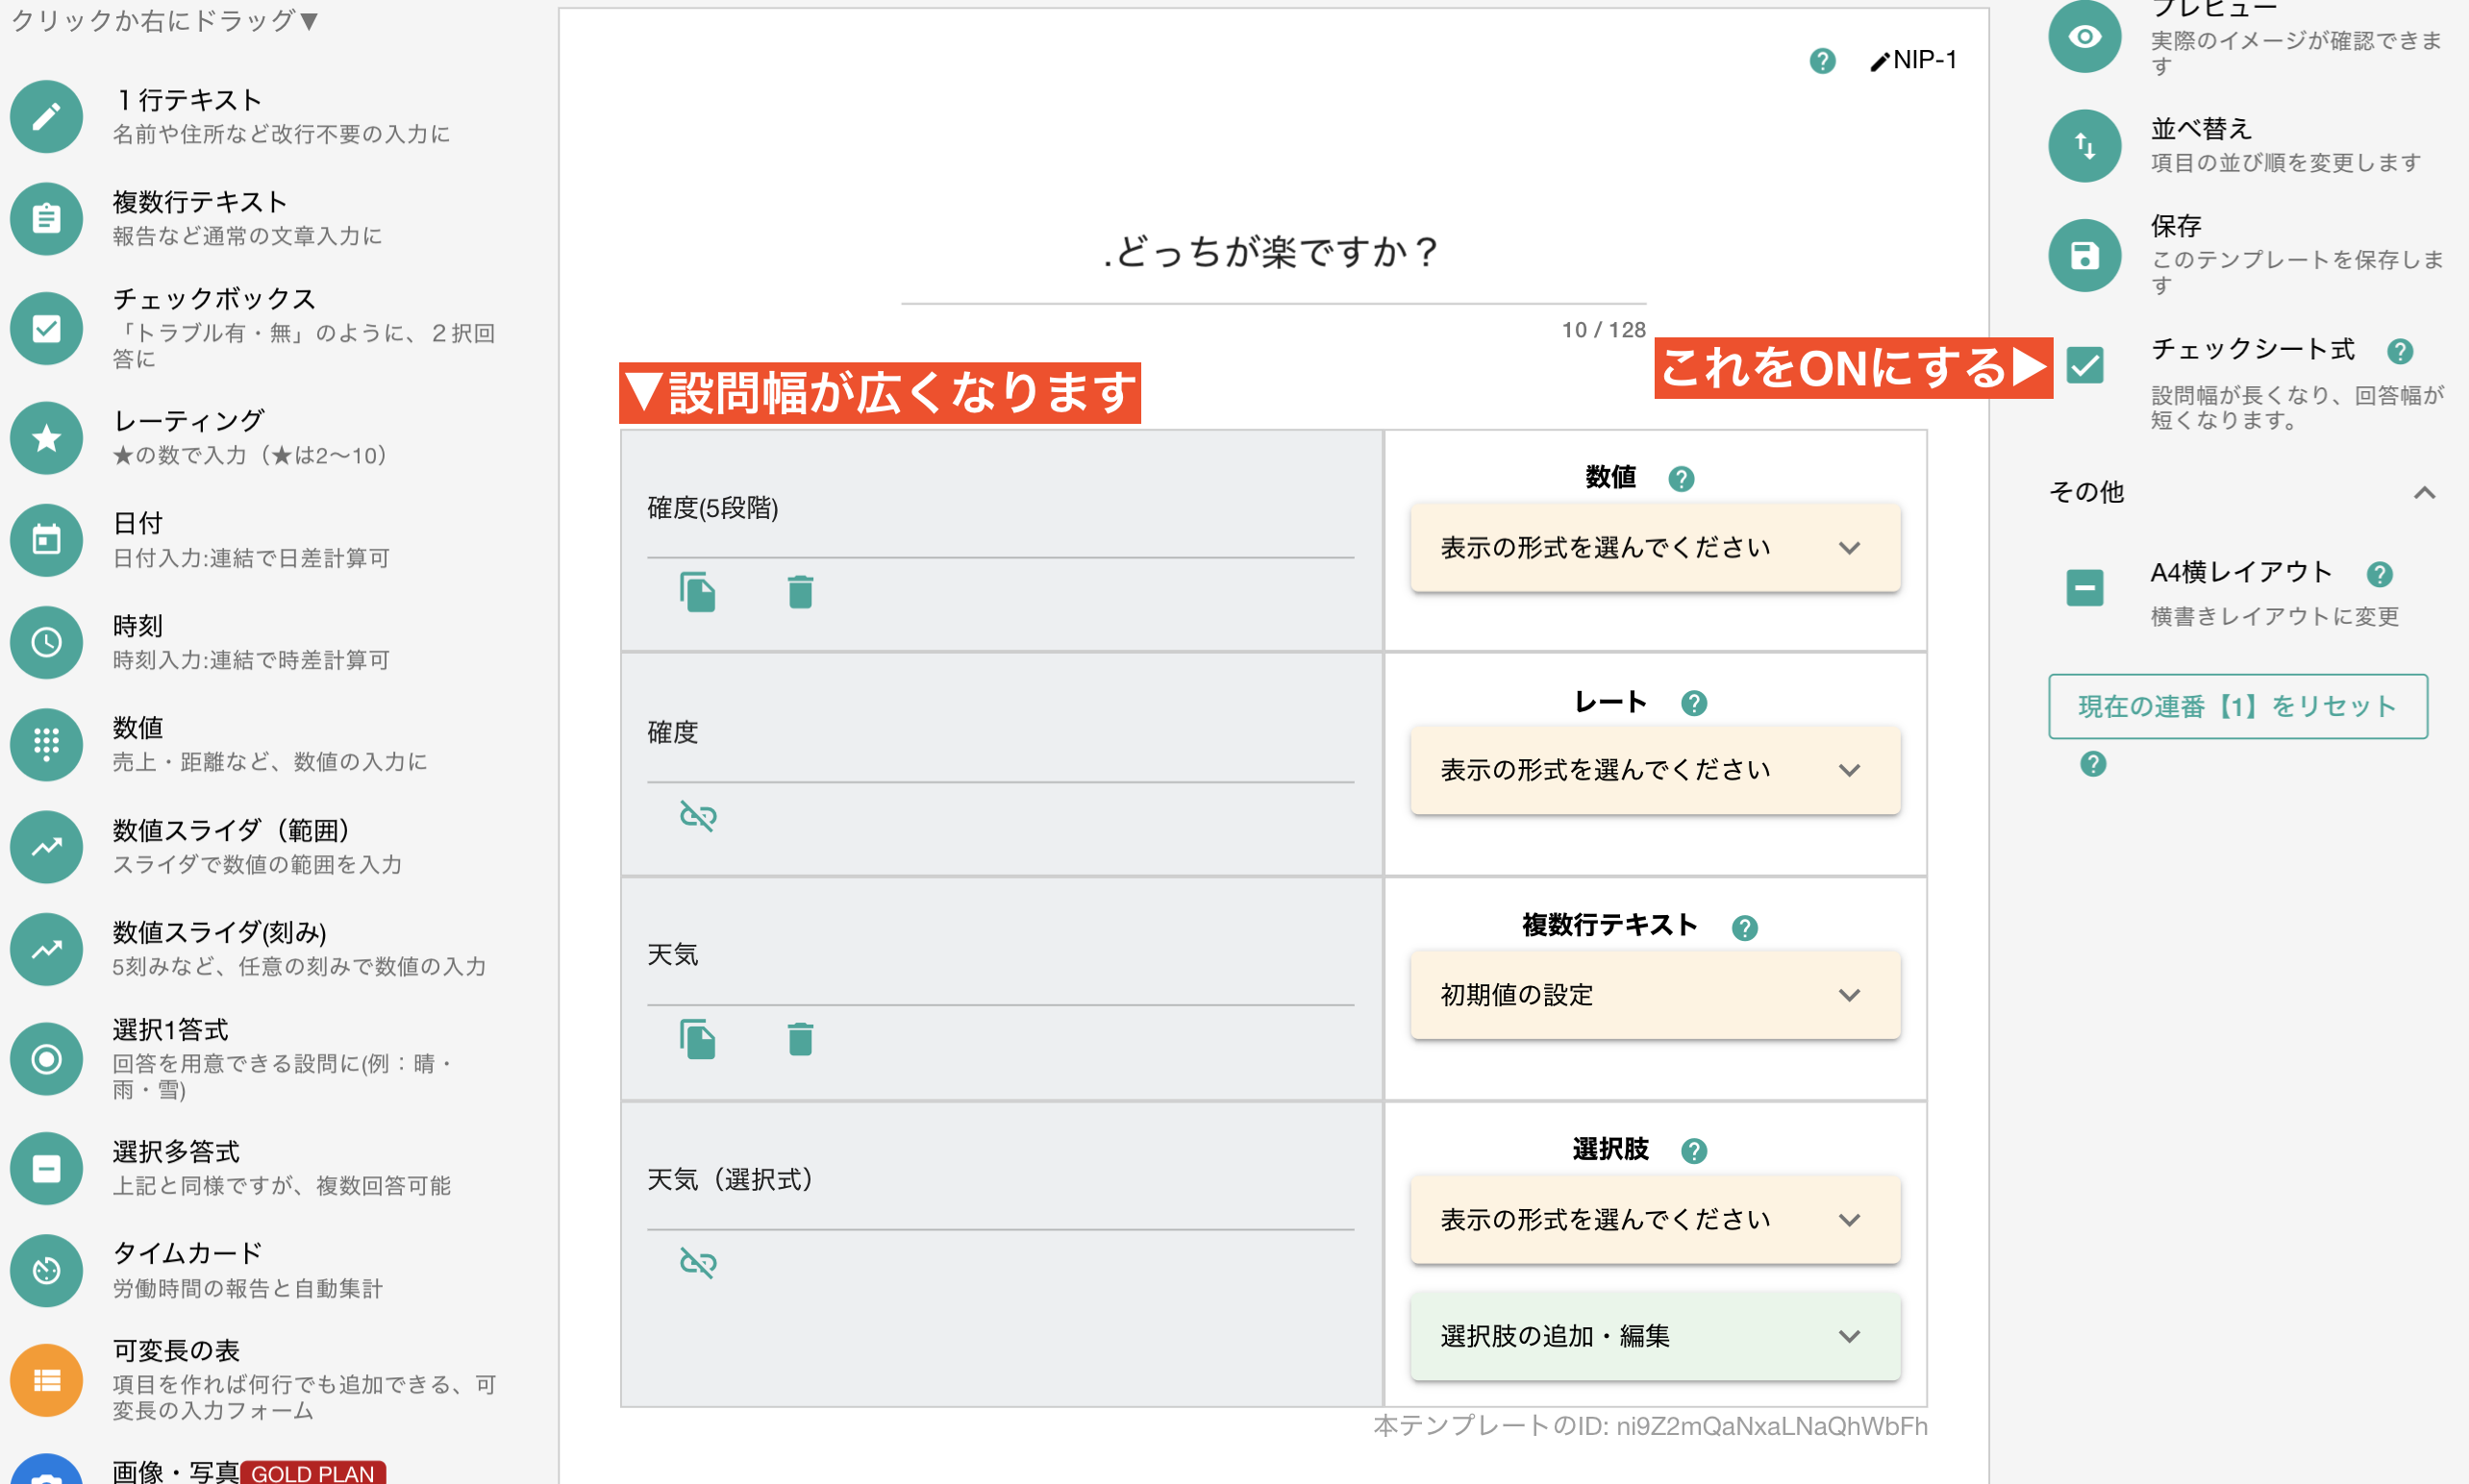
Task: Collapse the その他 section
Action: click(x=2423, y=492)
